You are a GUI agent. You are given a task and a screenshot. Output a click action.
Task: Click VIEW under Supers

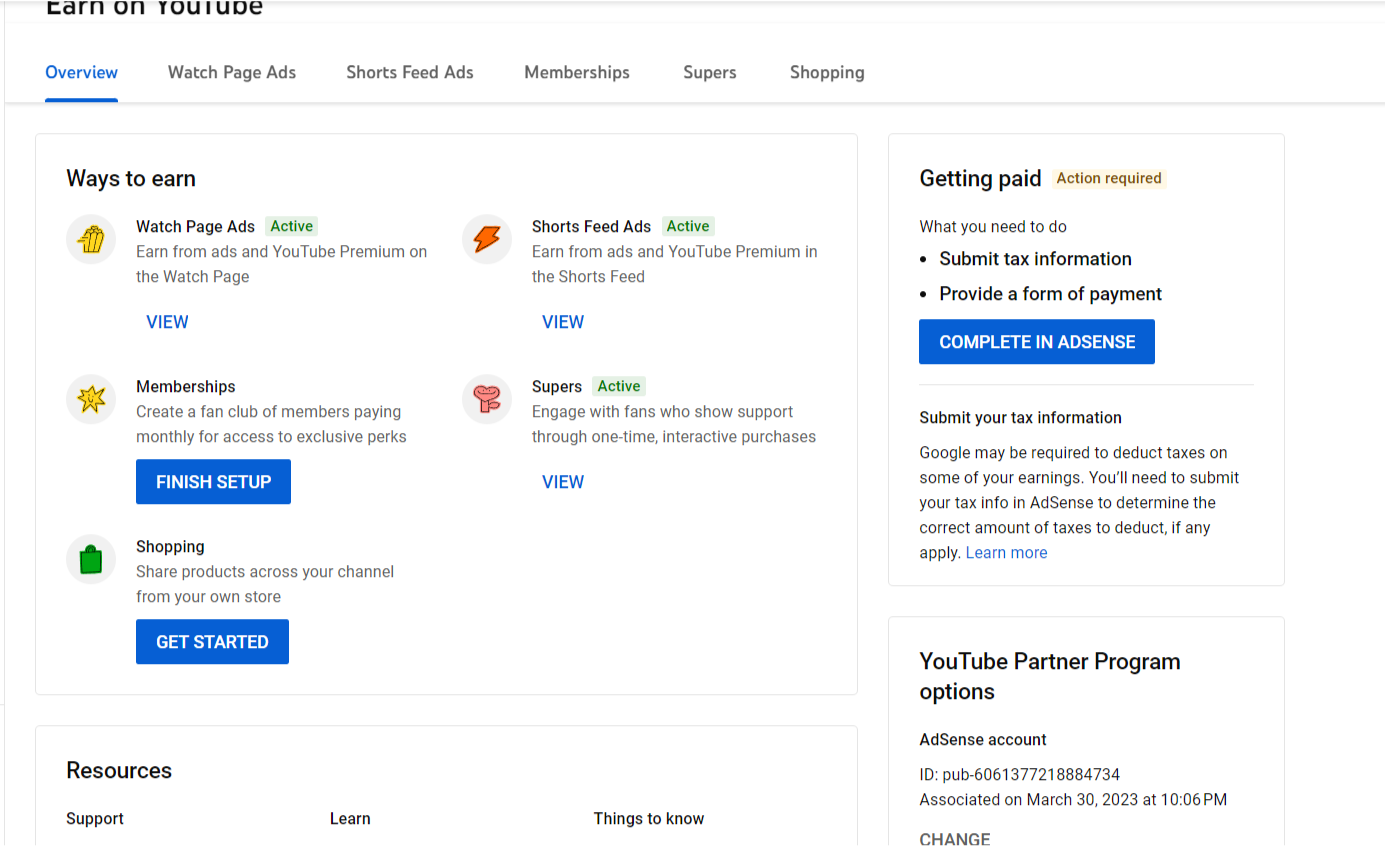click(563, 482)
